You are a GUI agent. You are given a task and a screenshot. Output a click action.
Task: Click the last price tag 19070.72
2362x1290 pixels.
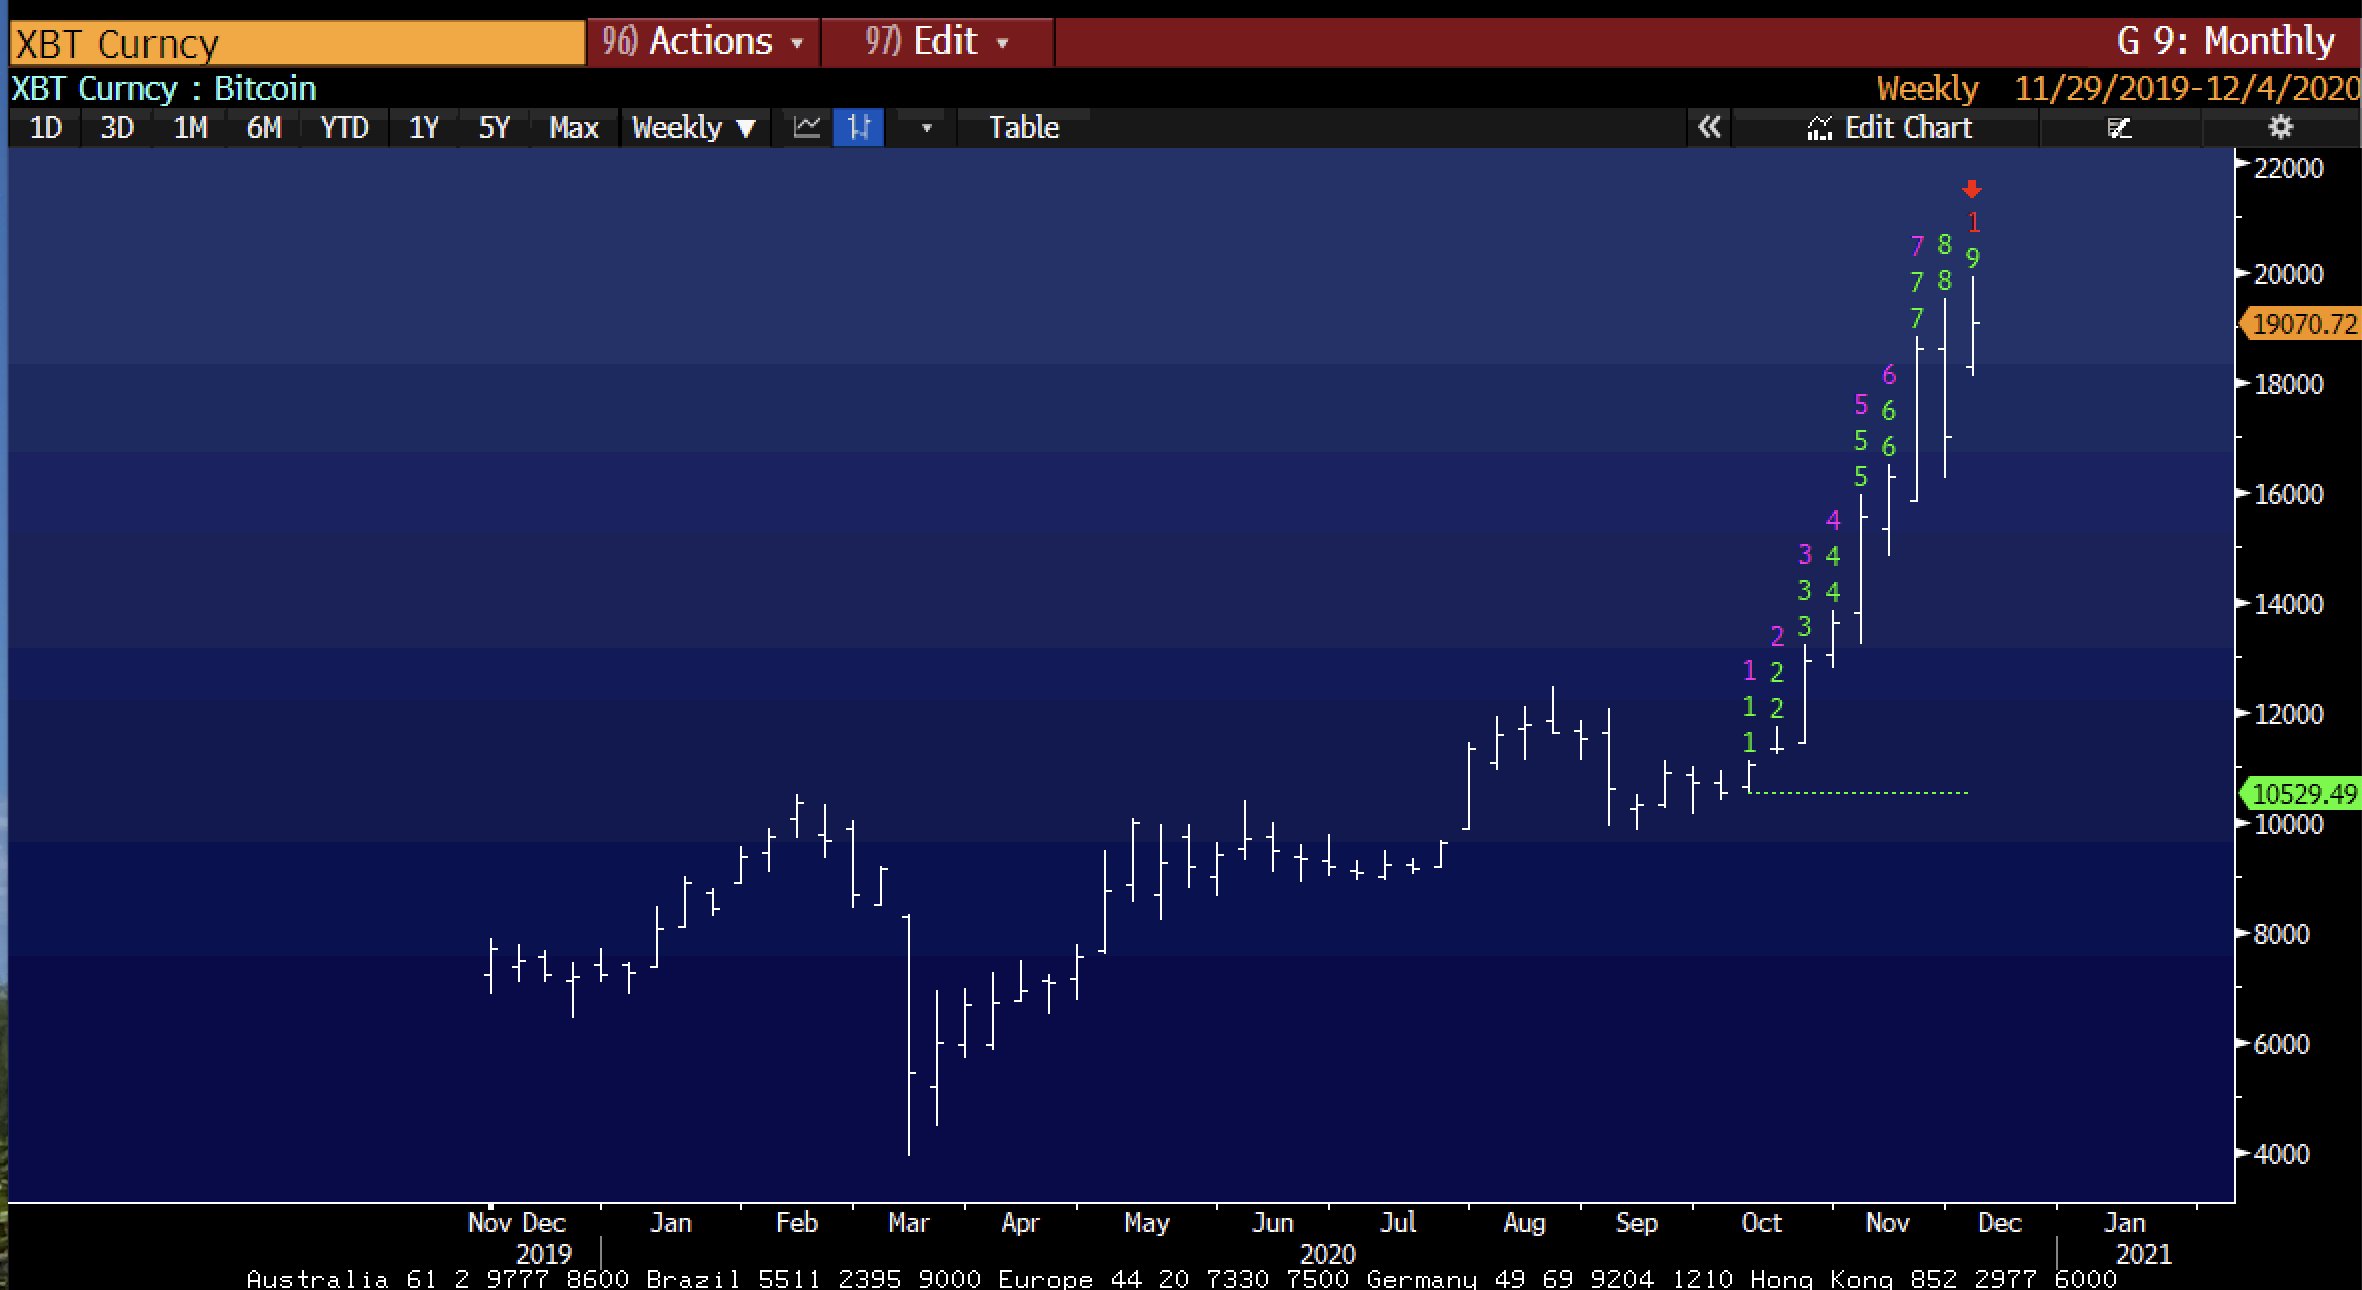click(2301, 324)
